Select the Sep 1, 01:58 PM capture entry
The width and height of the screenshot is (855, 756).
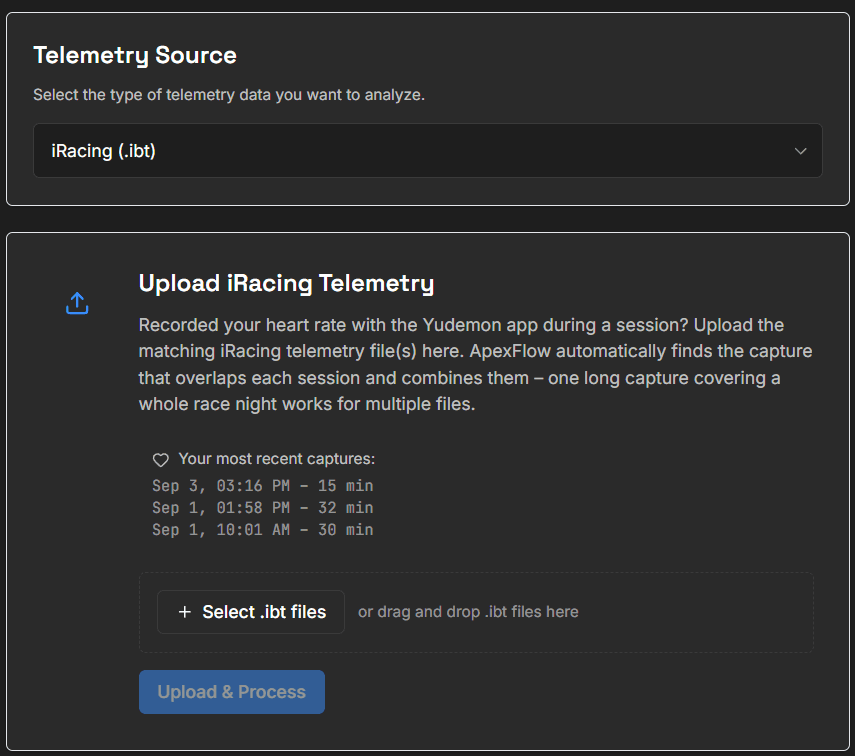pos(263,508)
